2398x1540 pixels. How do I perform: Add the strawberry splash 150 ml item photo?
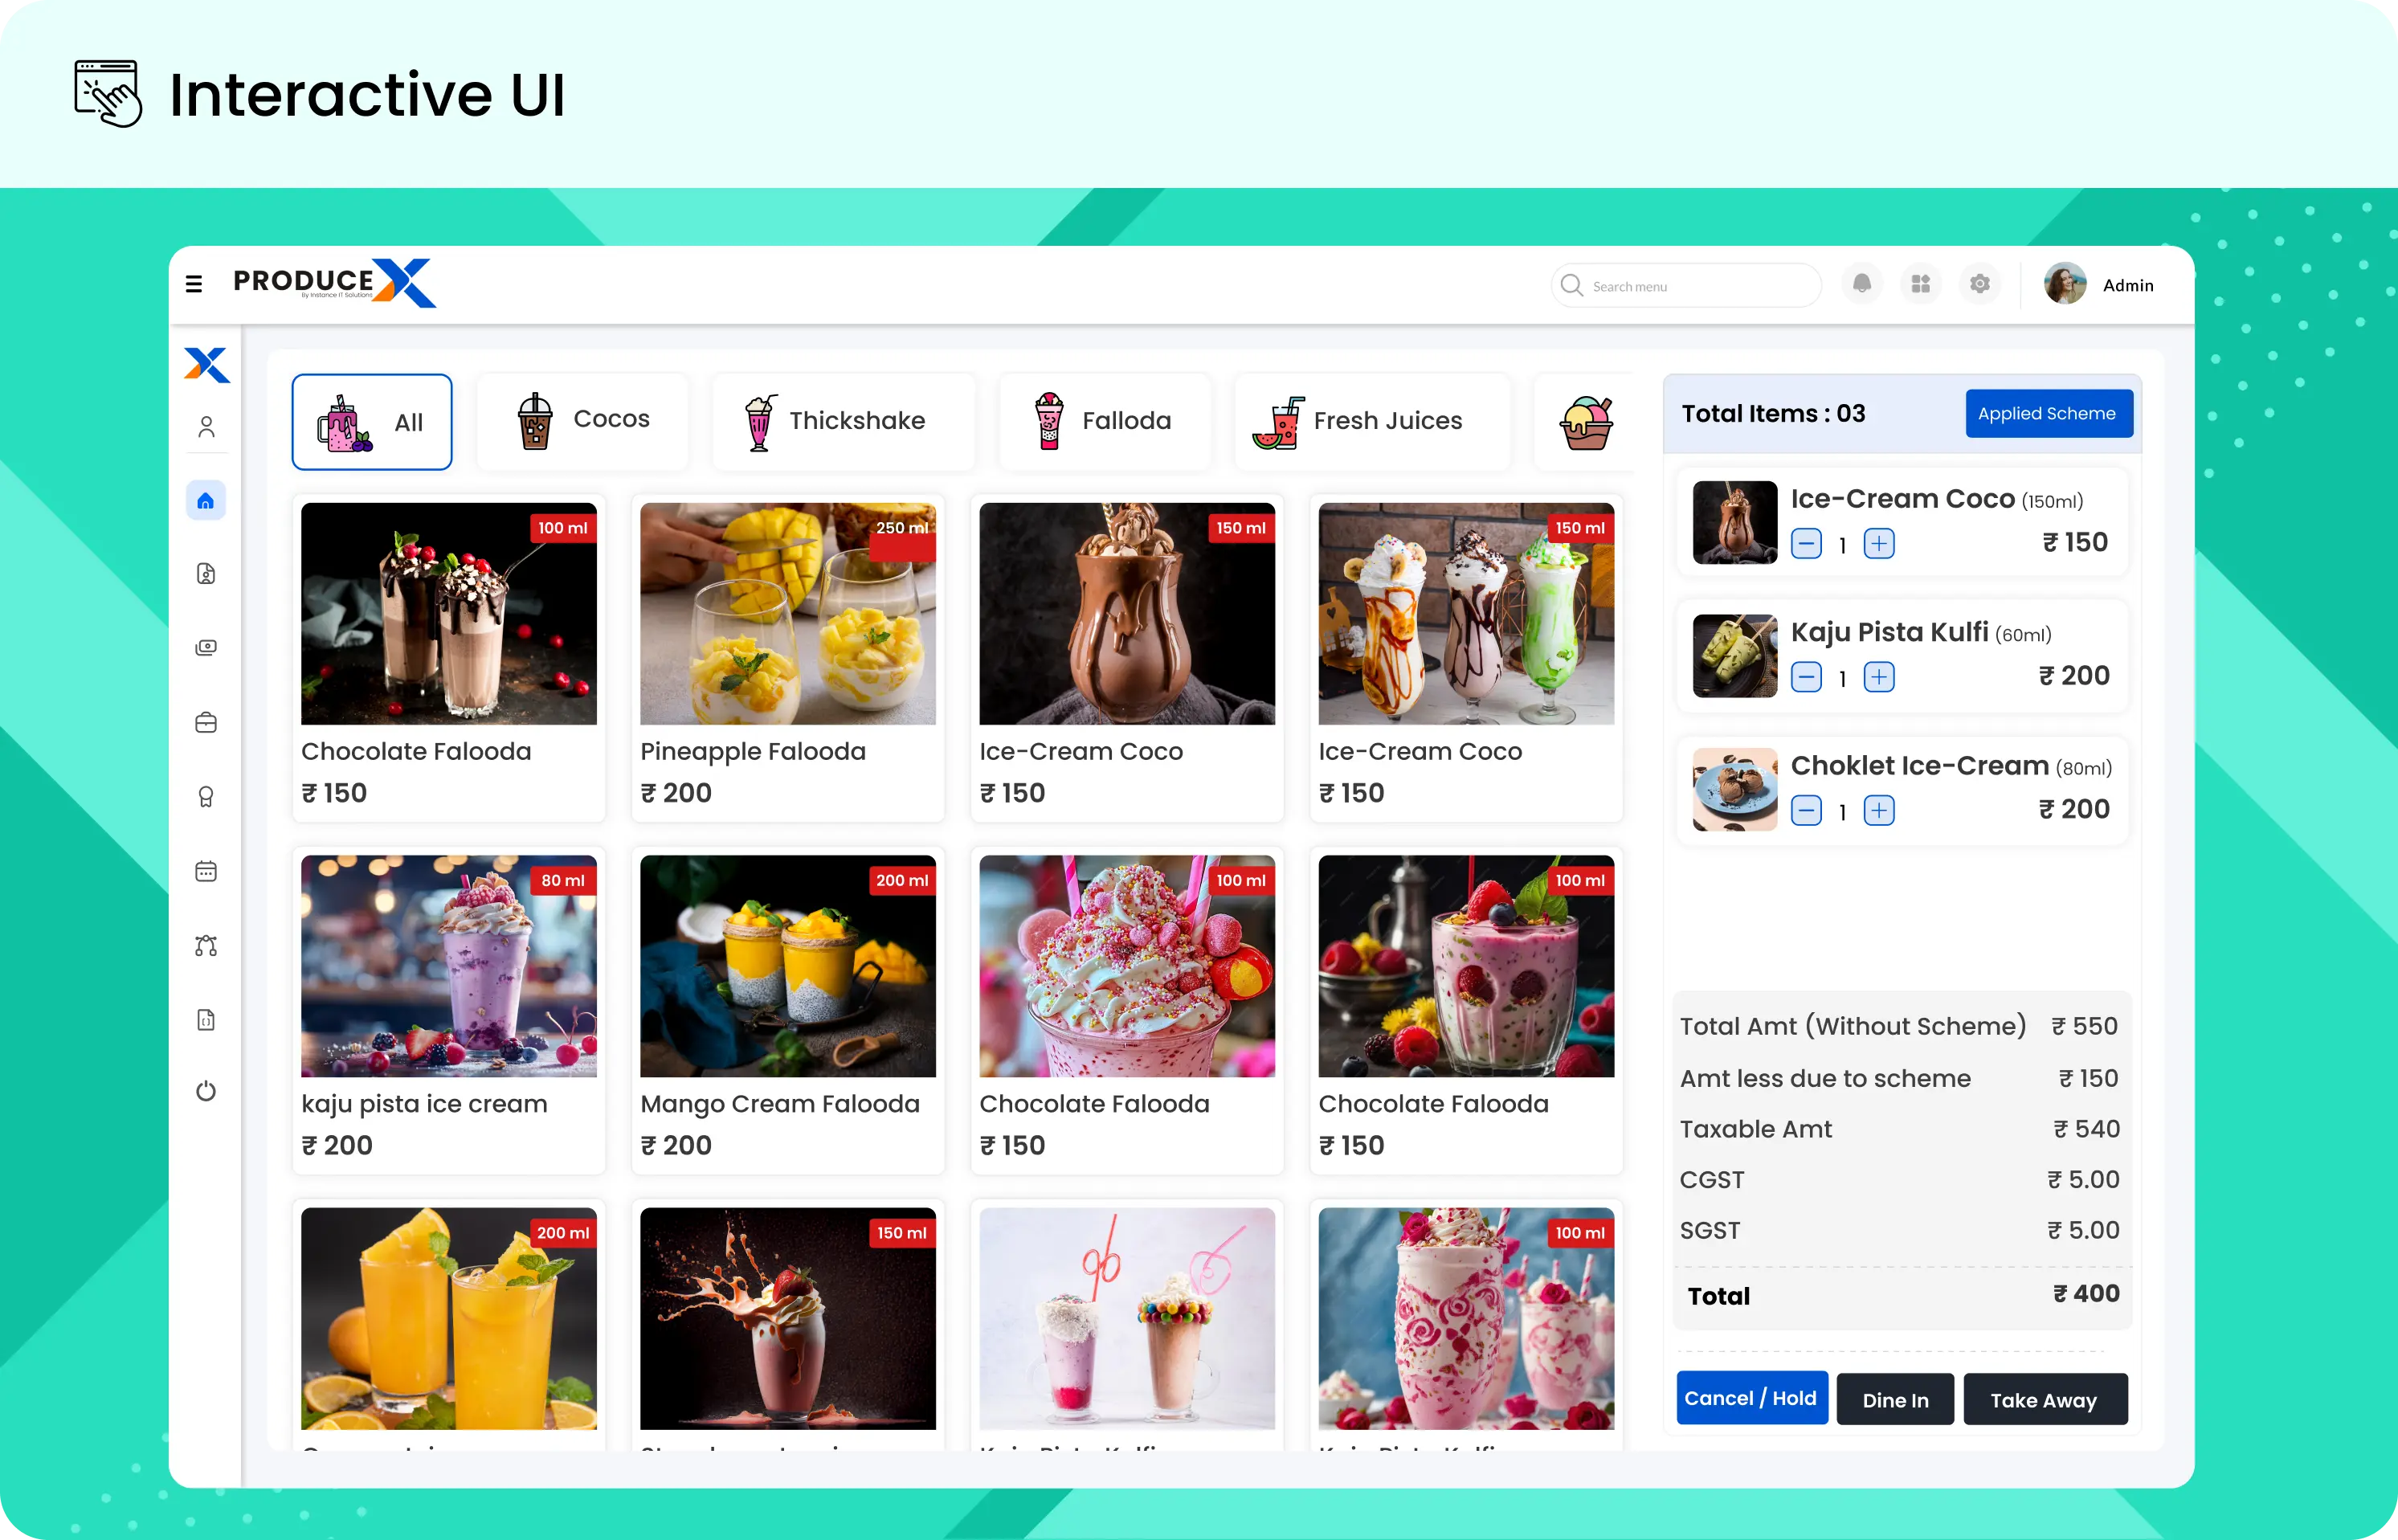coord(788,1318)
